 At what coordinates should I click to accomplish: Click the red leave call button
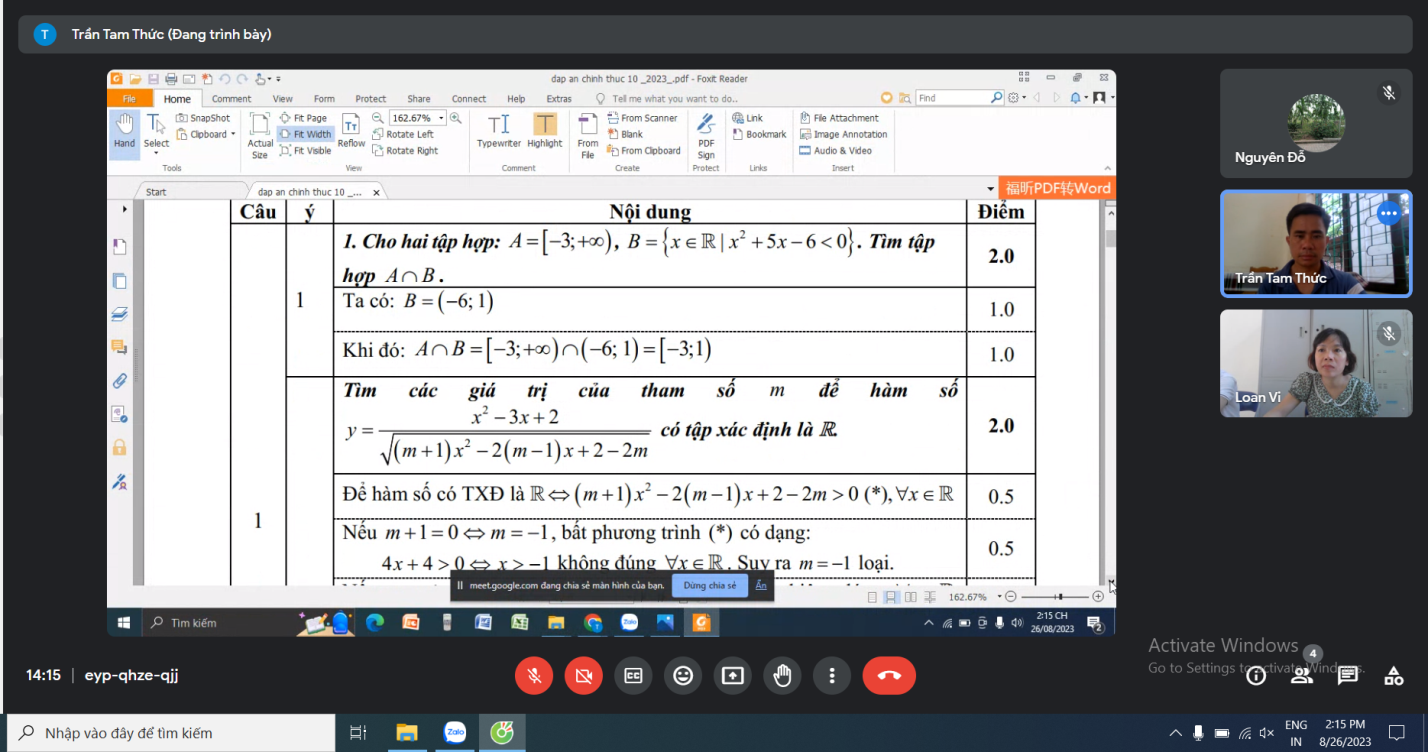888,676
